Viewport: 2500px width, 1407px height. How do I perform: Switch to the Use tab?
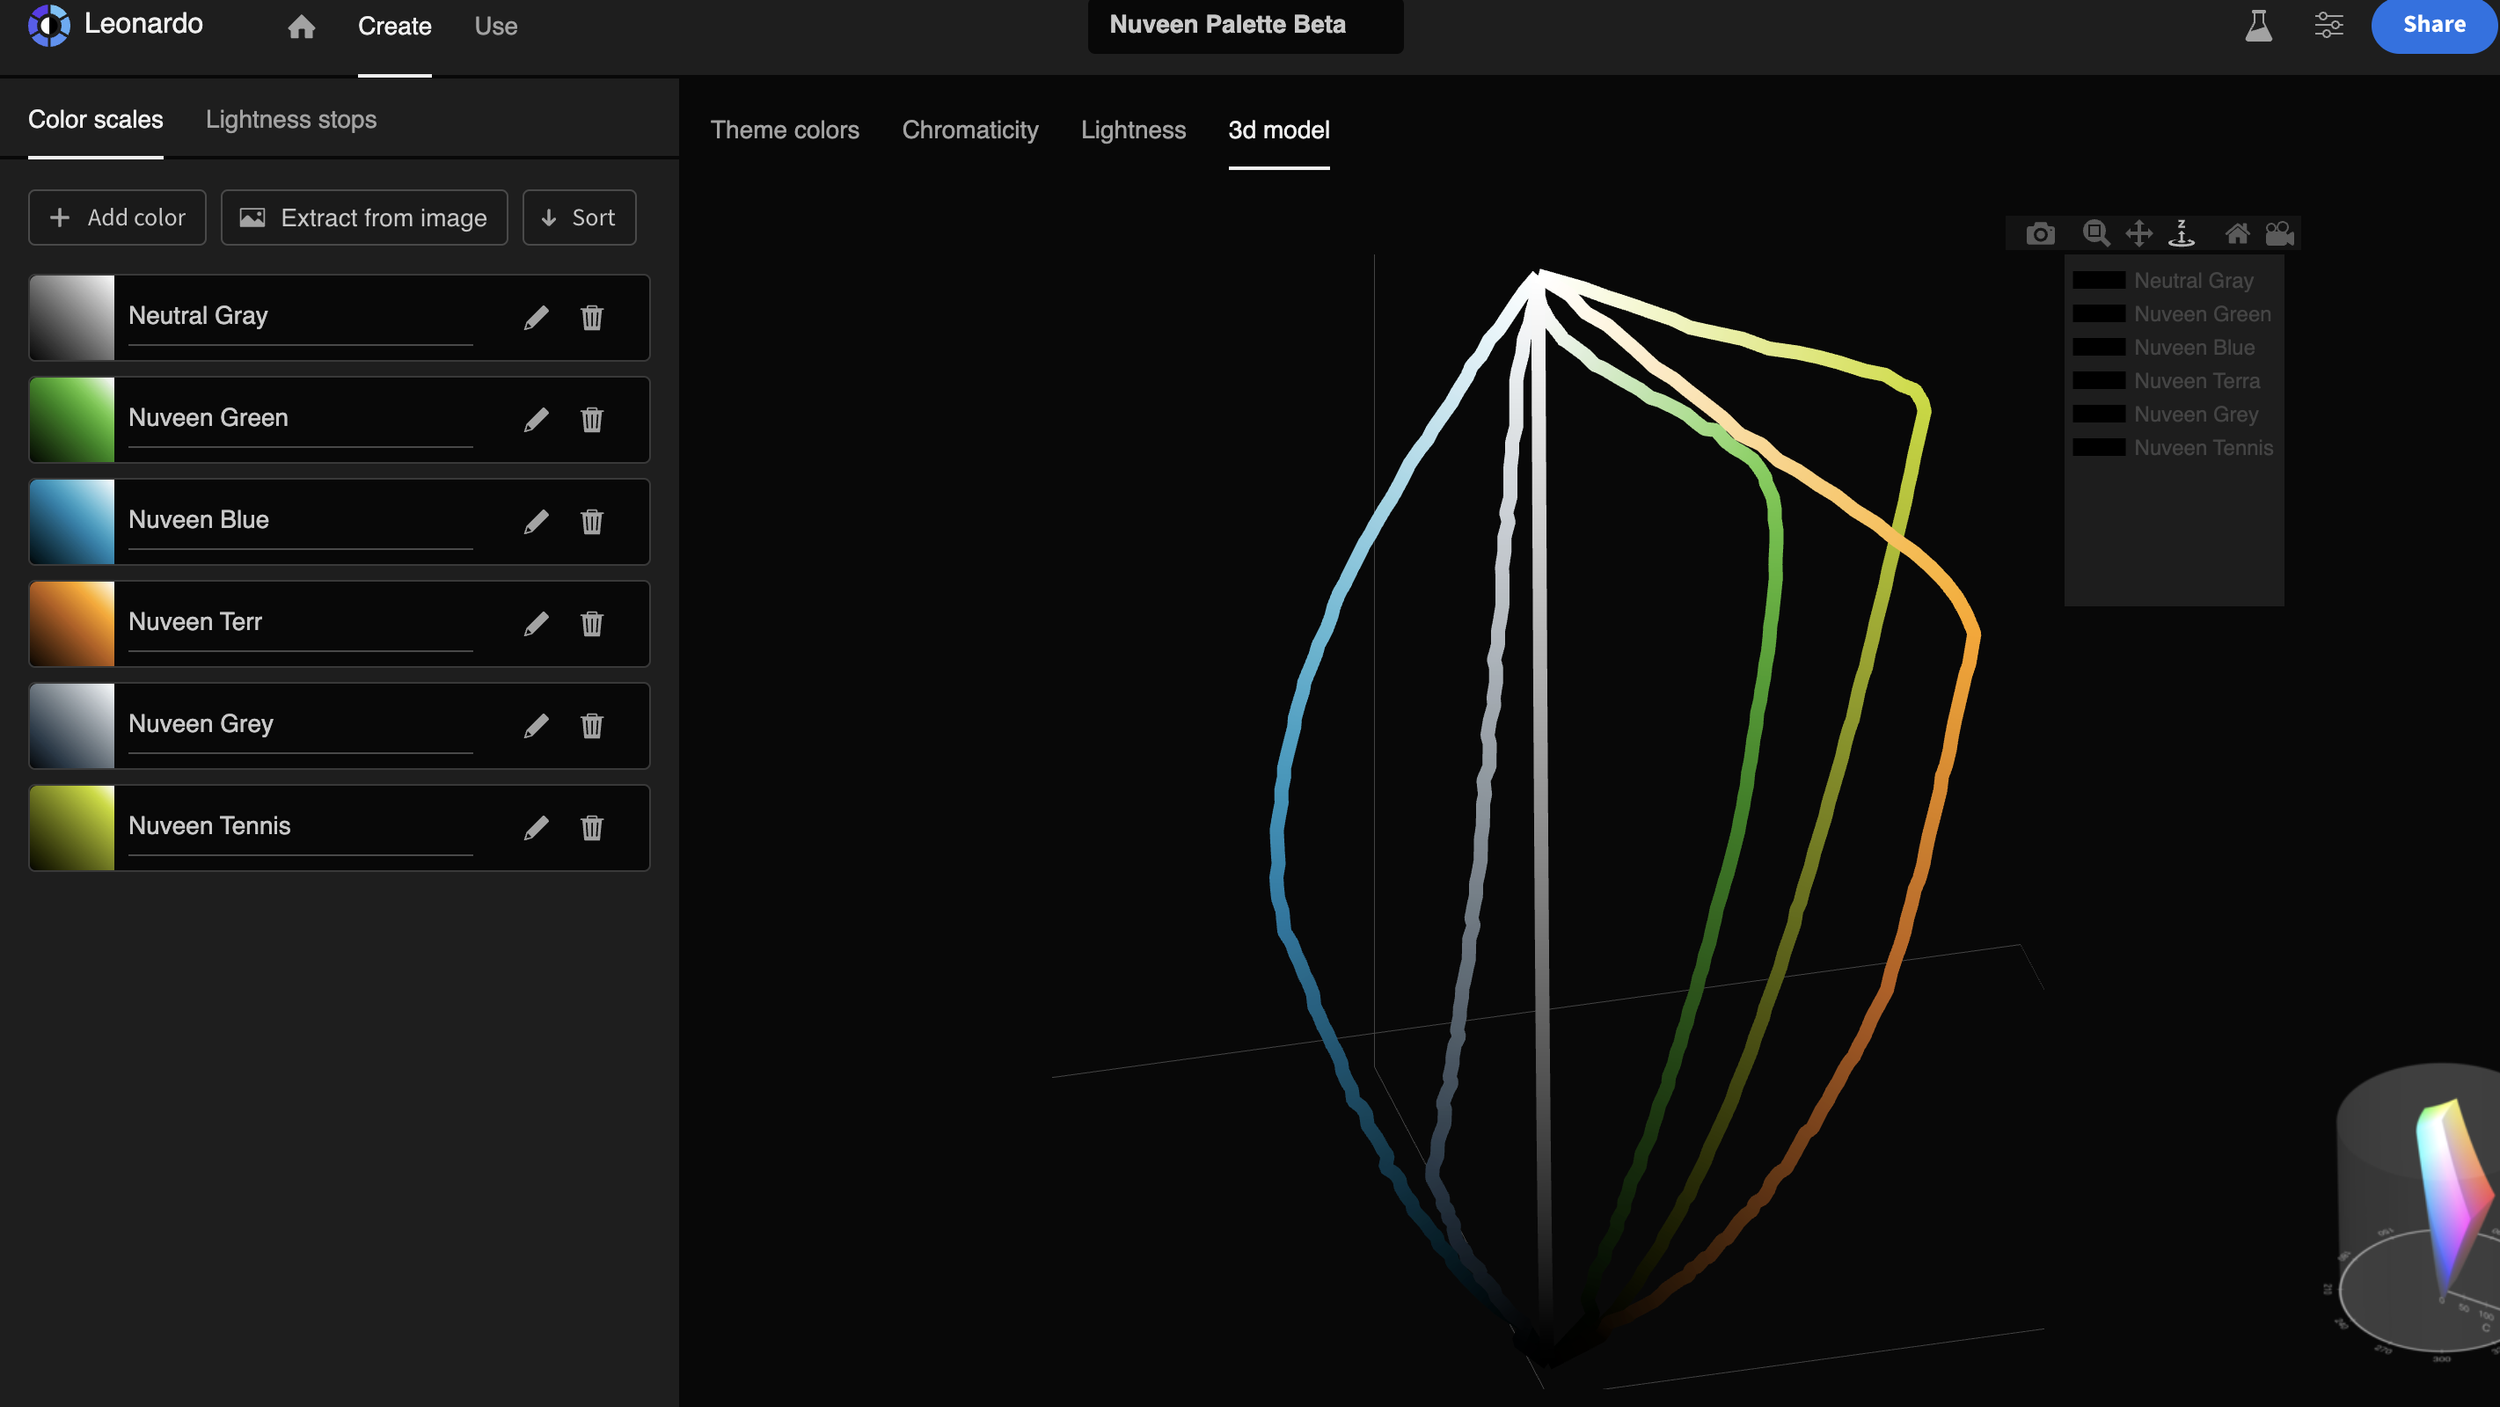click(496, 26)
